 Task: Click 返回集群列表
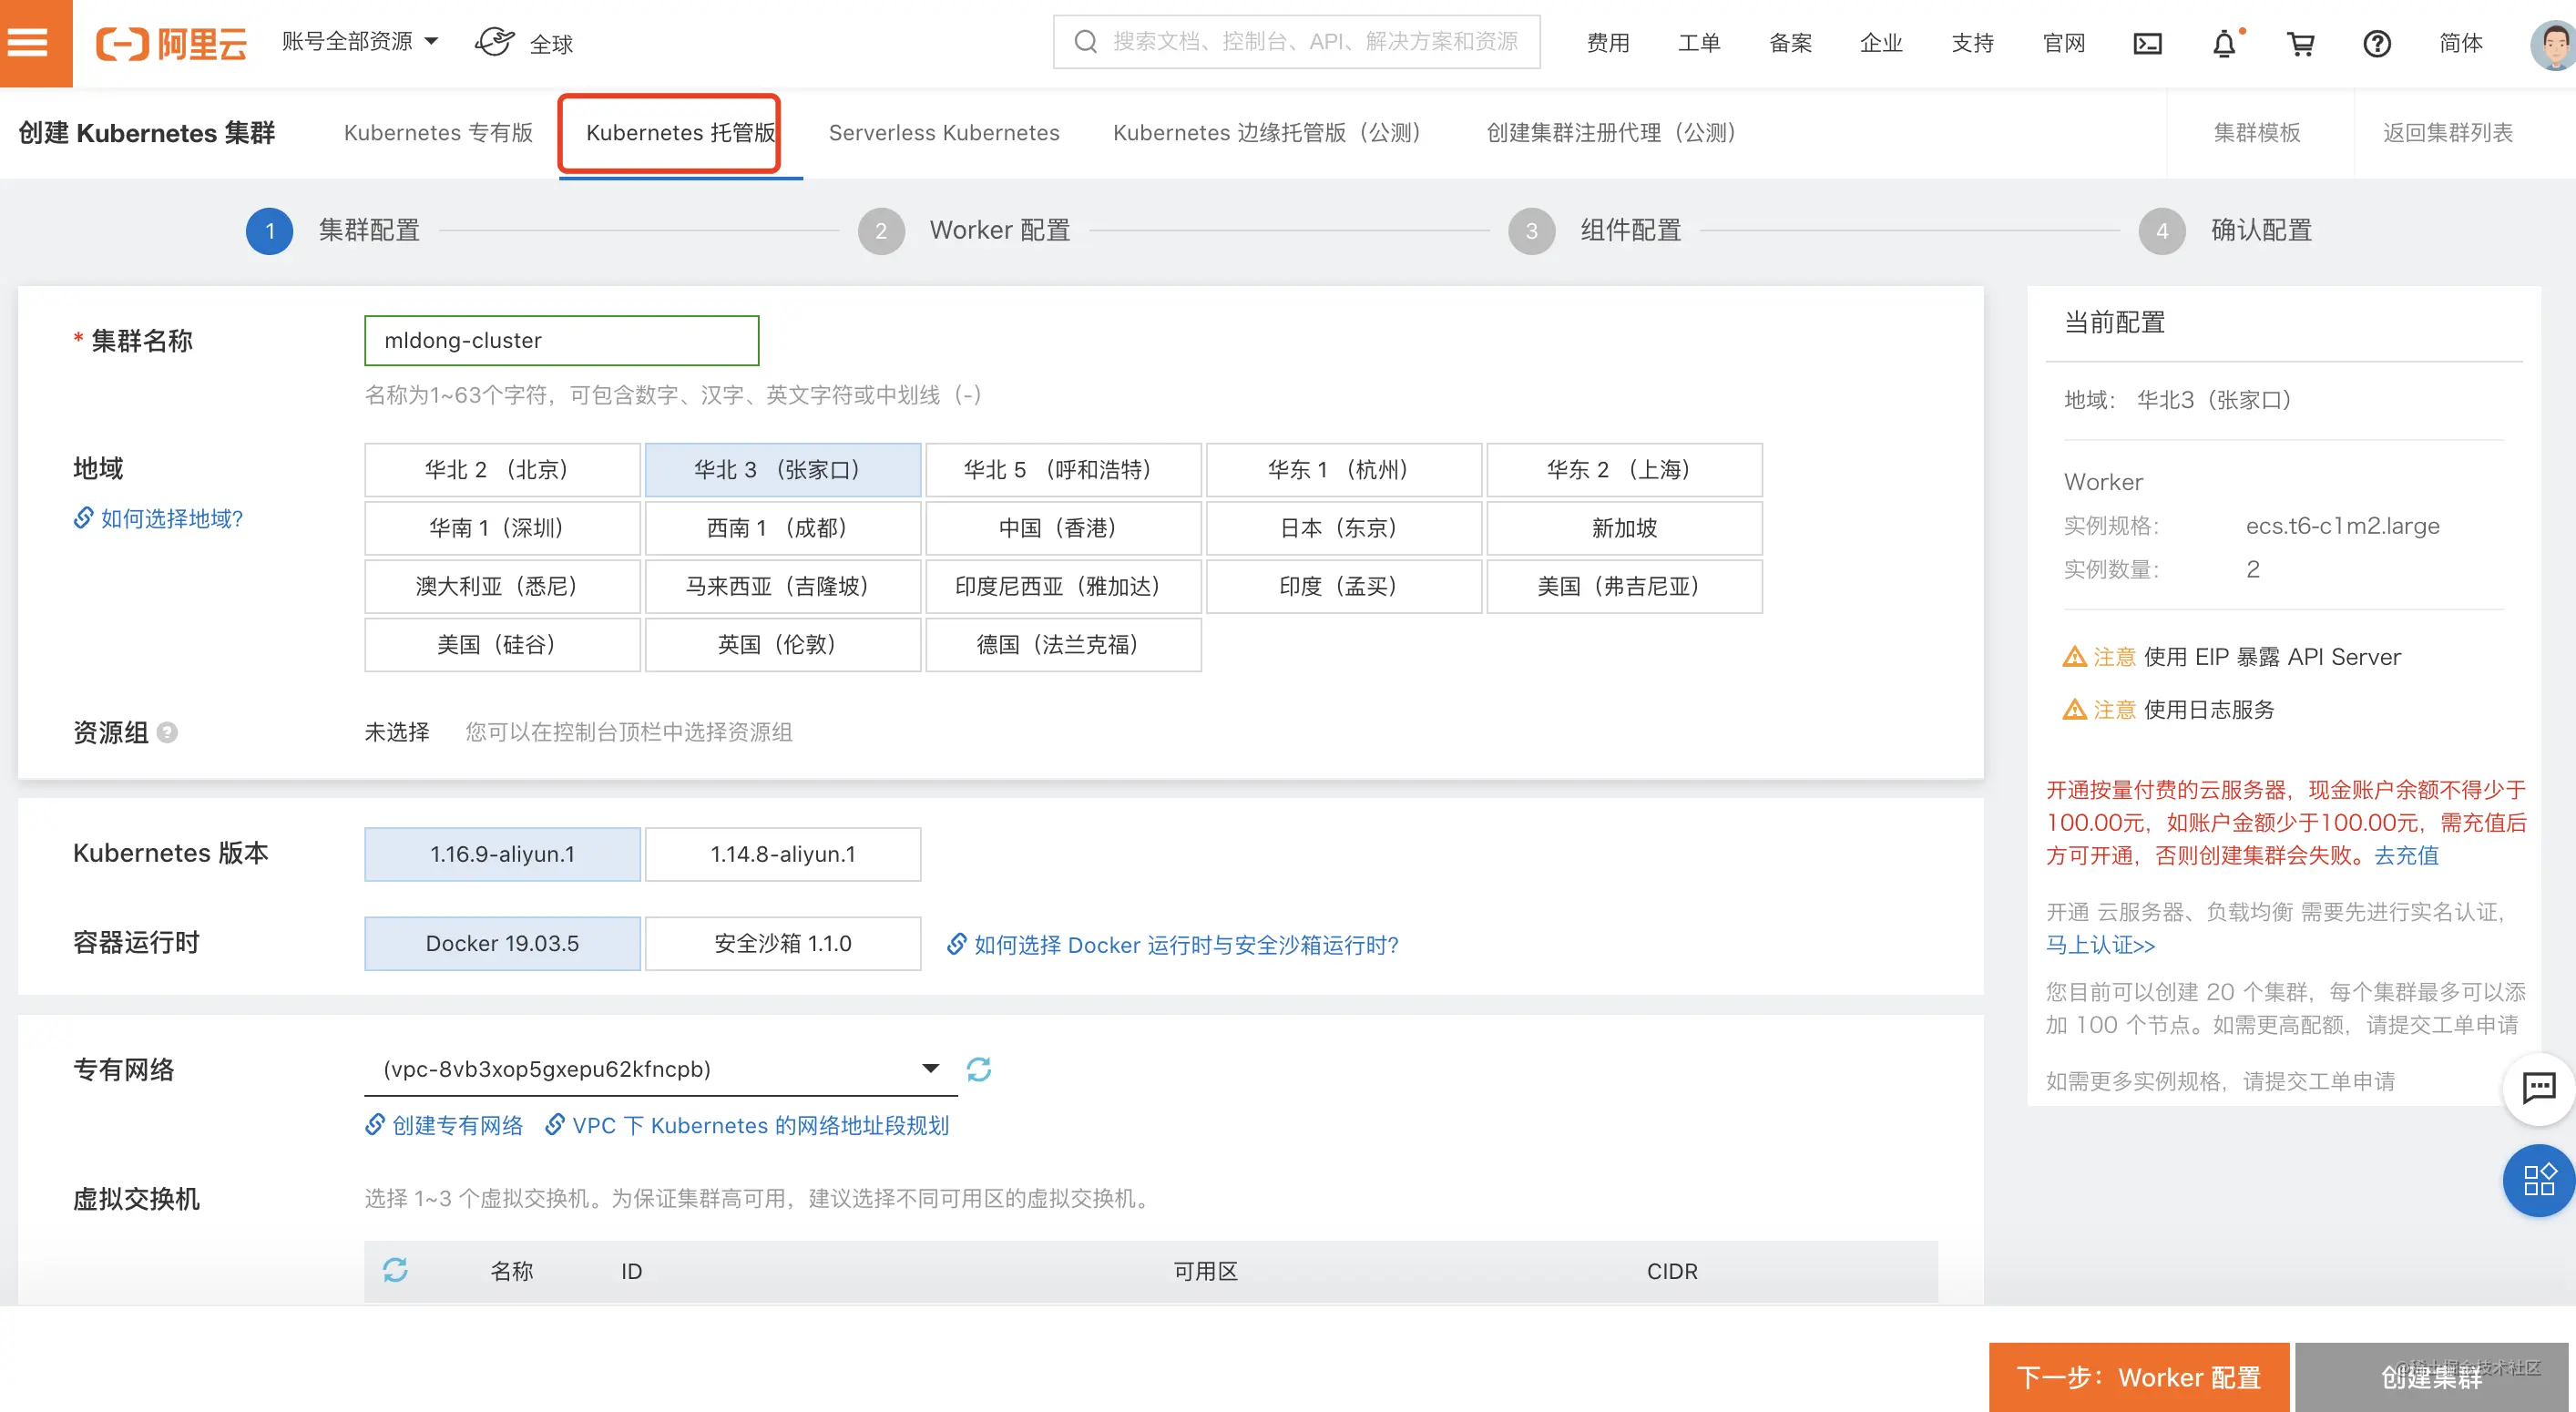pyautogui.click(x=2447, y=133)
